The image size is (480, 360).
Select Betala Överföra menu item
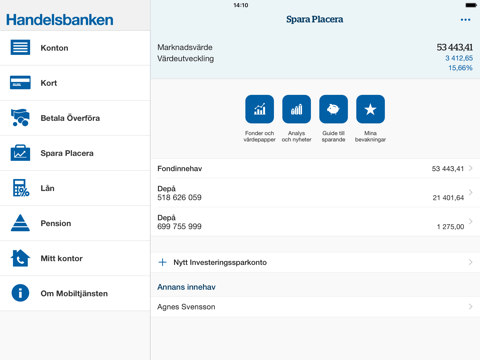[x=75, y=118]
